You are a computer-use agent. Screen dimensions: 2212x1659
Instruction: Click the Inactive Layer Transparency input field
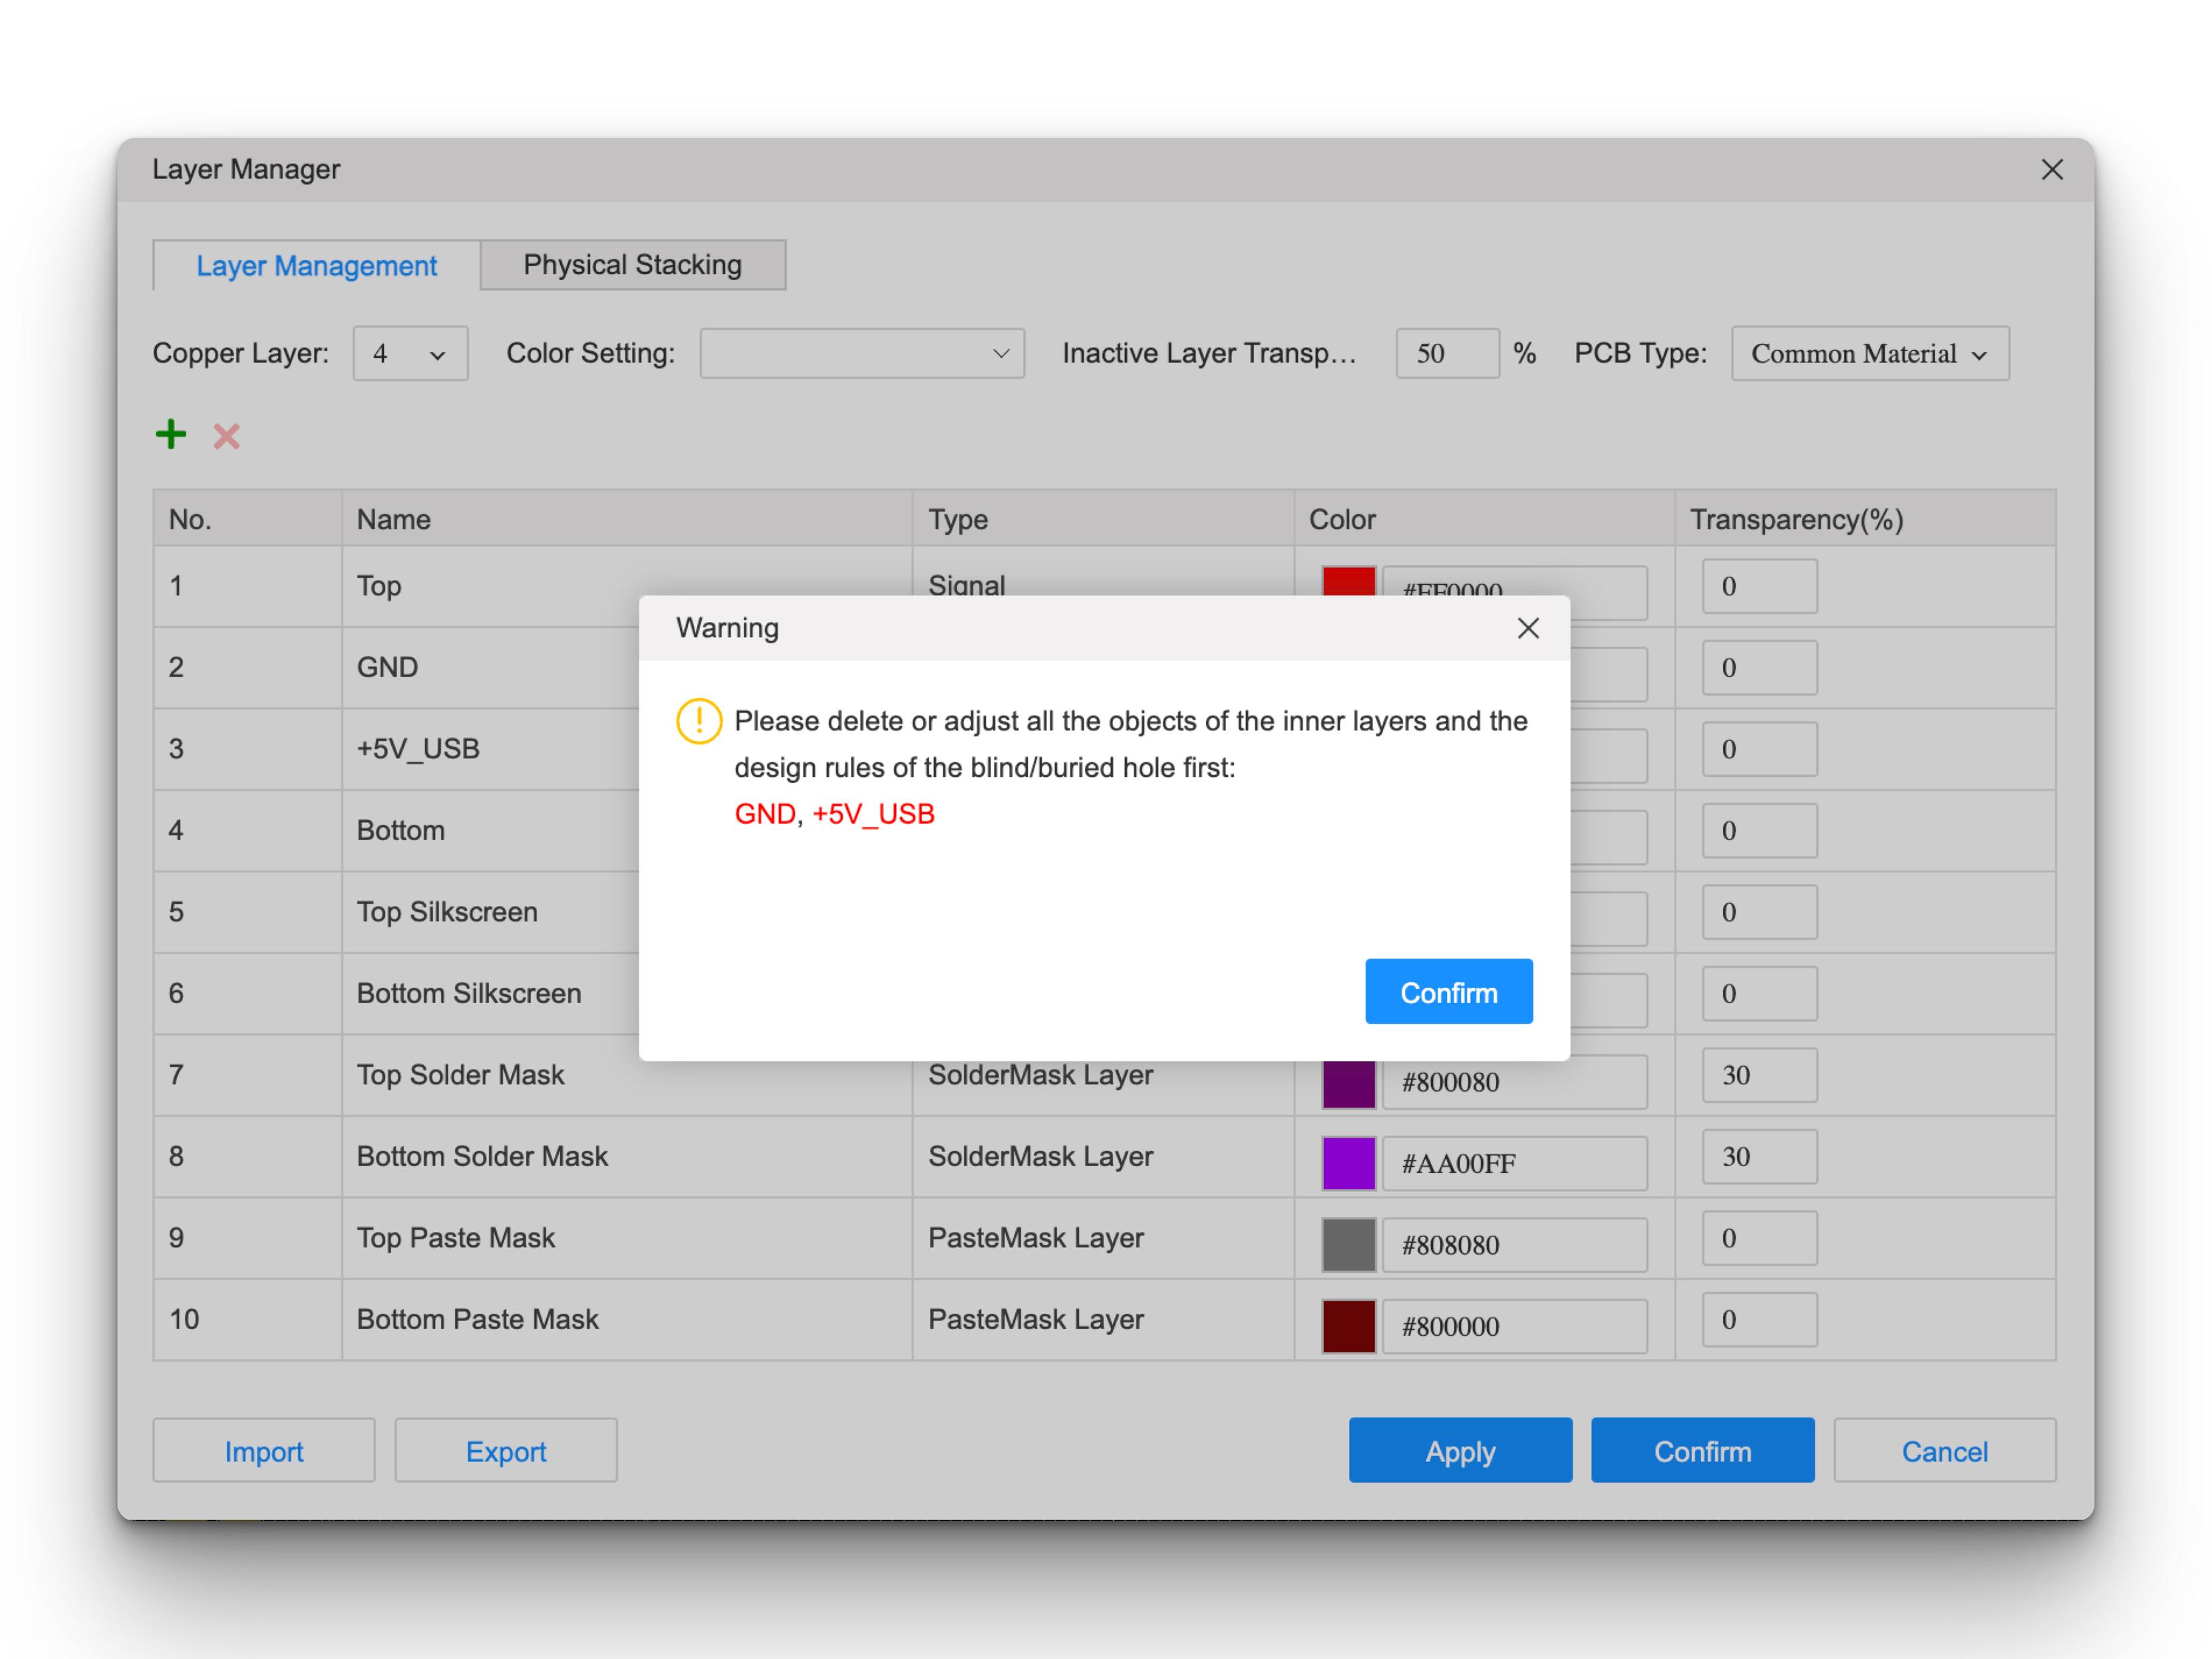tap(1446, 354)
